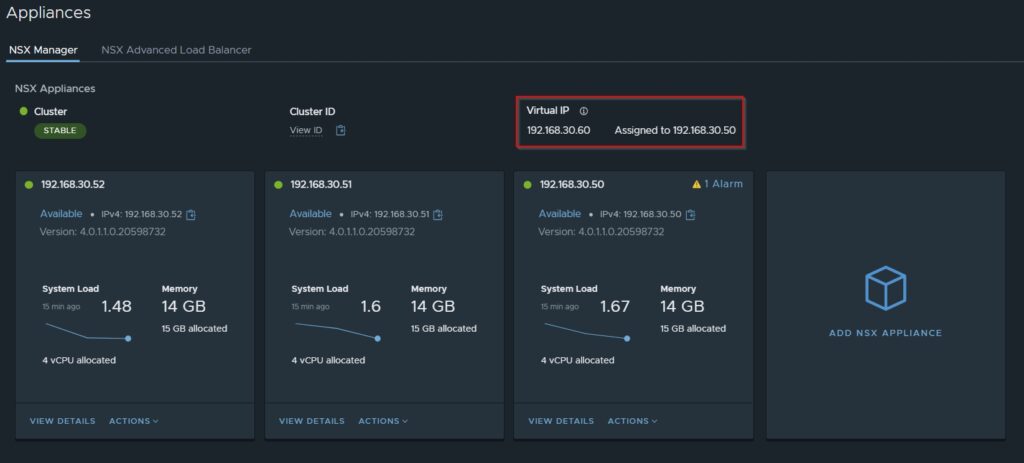Click the card title 192.168.30.52
This screenshot has width=1024, height=463.
tap(72, 185)
